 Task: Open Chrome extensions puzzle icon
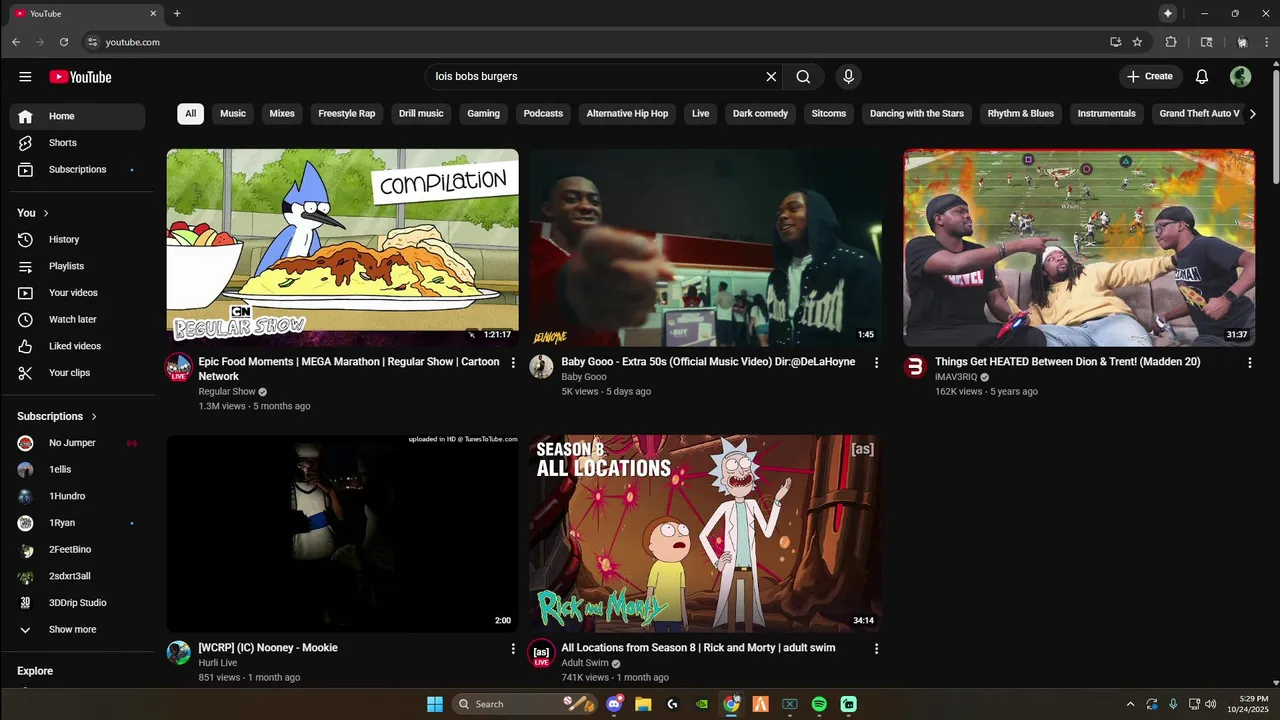(x=1171, y=42)
